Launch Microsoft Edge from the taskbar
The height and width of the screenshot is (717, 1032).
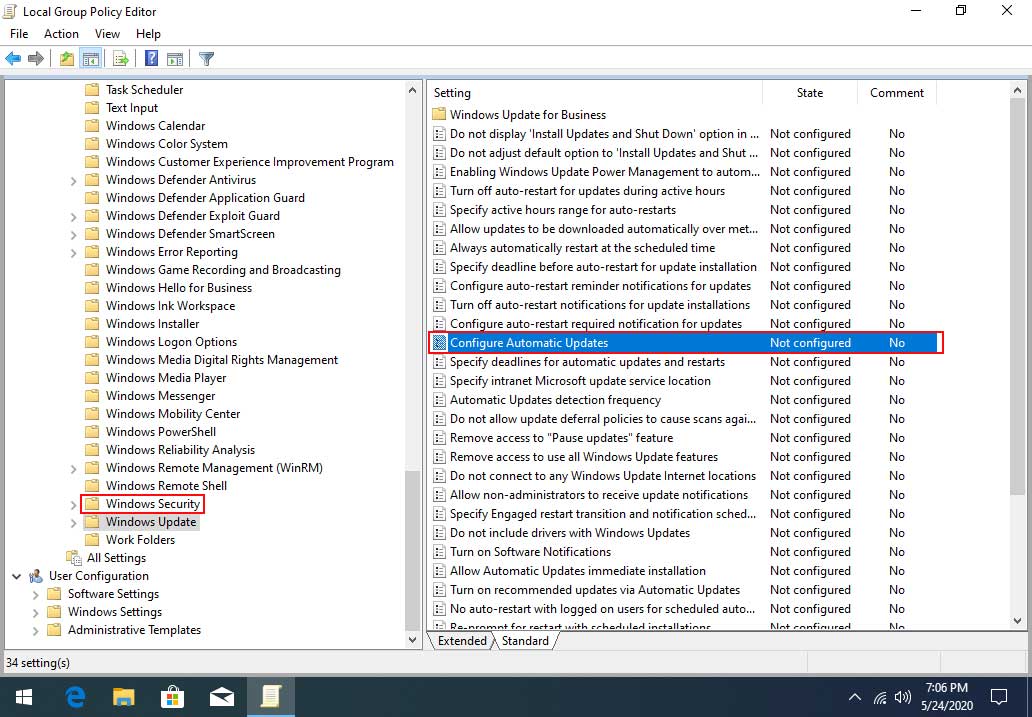coord(75,697)
